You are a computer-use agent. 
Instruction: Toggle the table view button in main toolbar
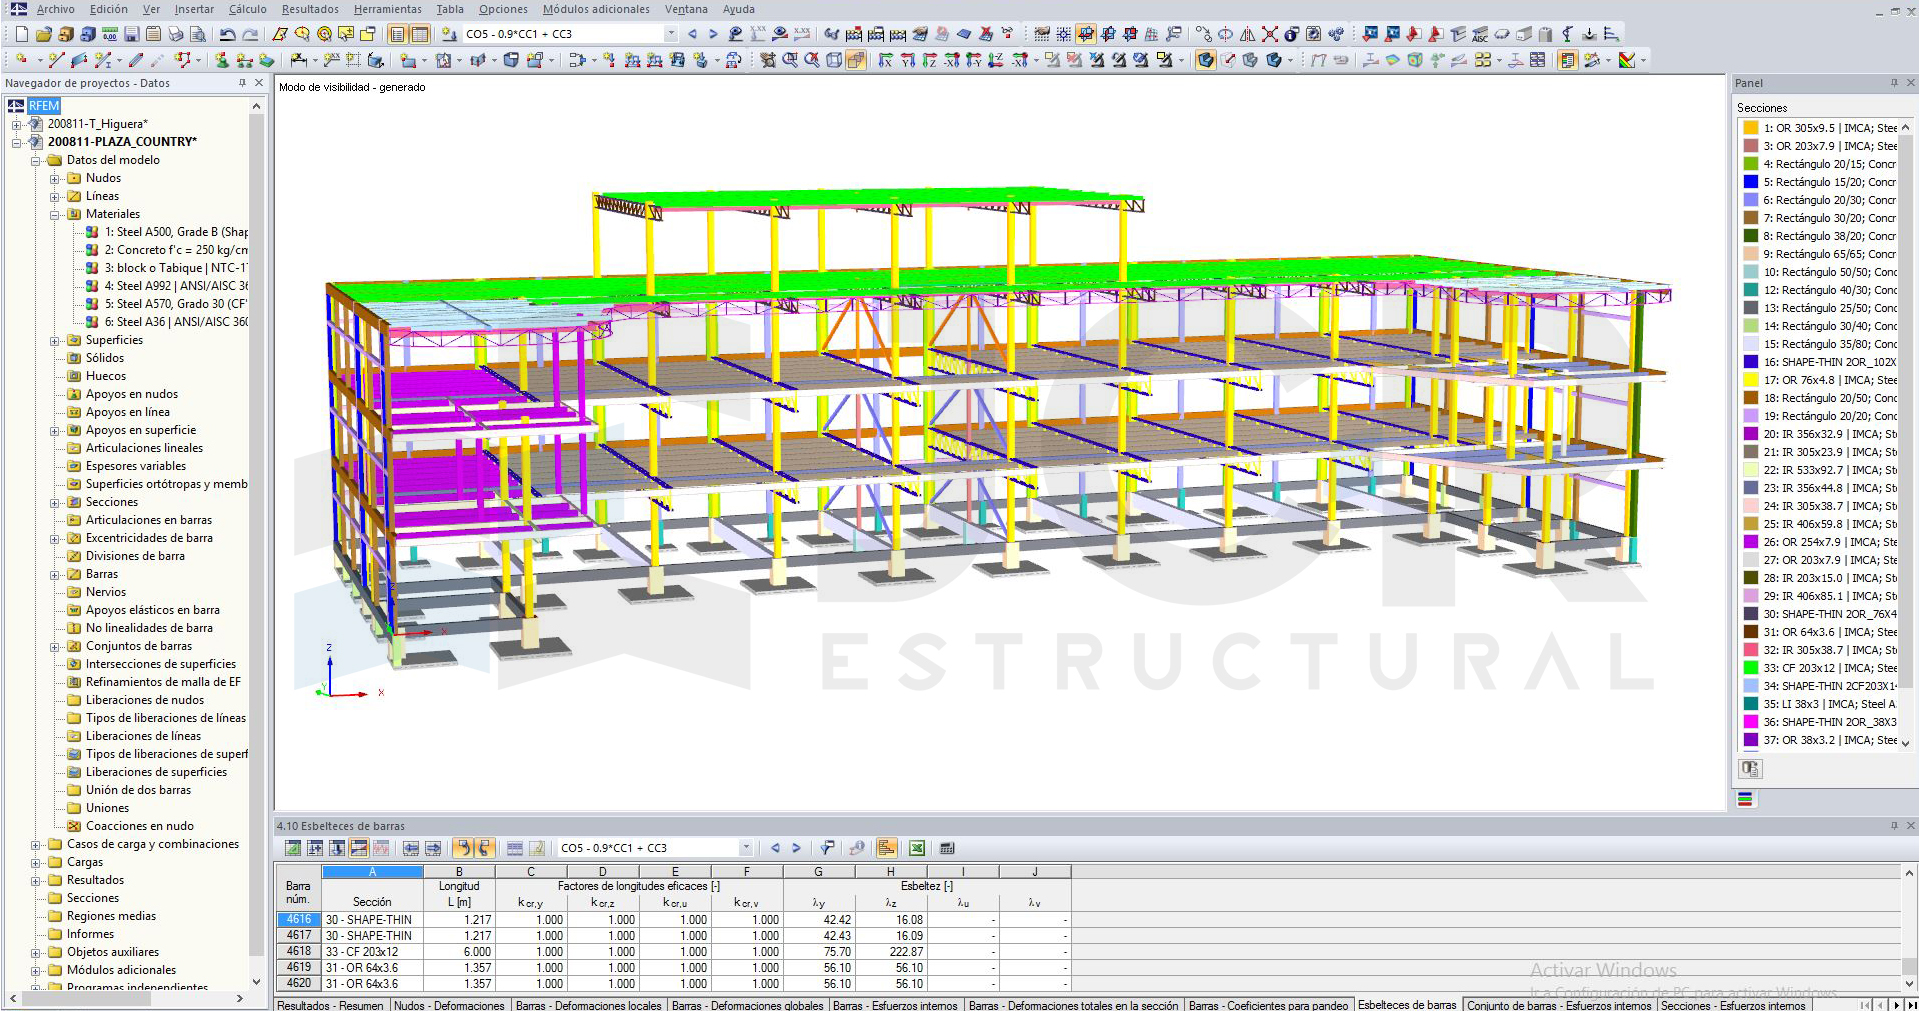420,34
